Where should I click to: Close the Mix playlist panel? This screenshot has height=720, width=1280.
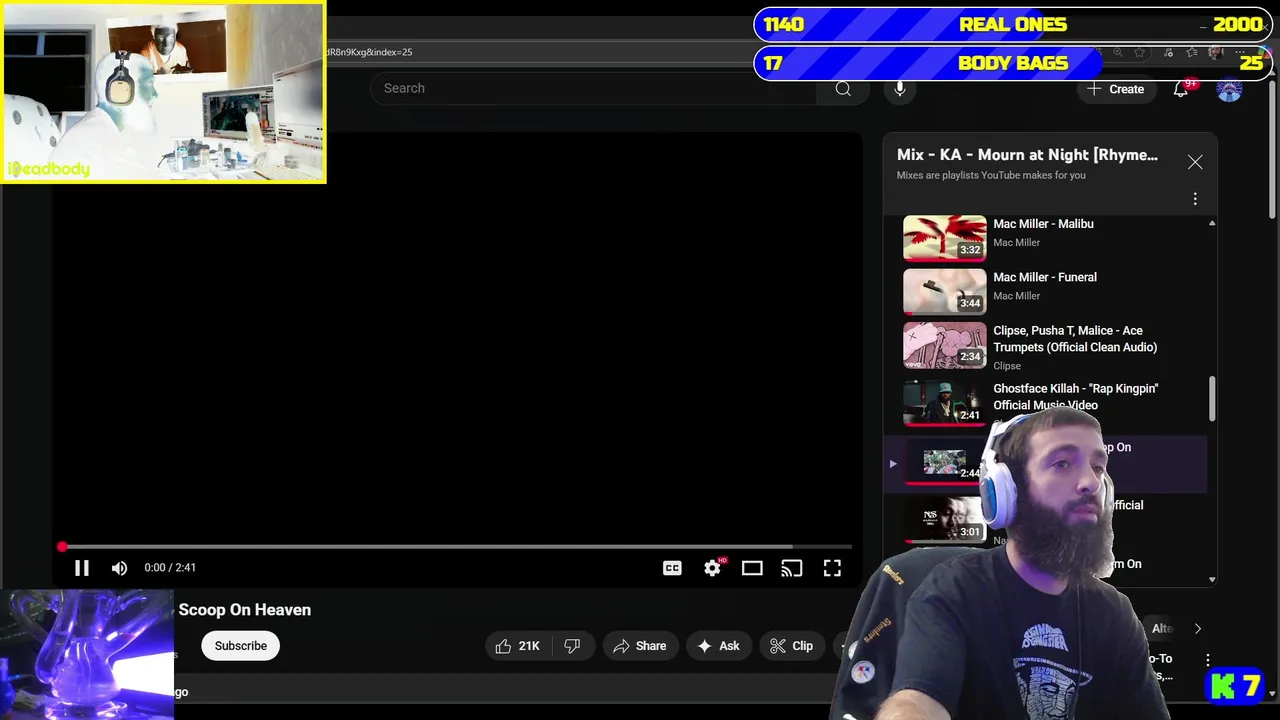tap(1195, 162)
